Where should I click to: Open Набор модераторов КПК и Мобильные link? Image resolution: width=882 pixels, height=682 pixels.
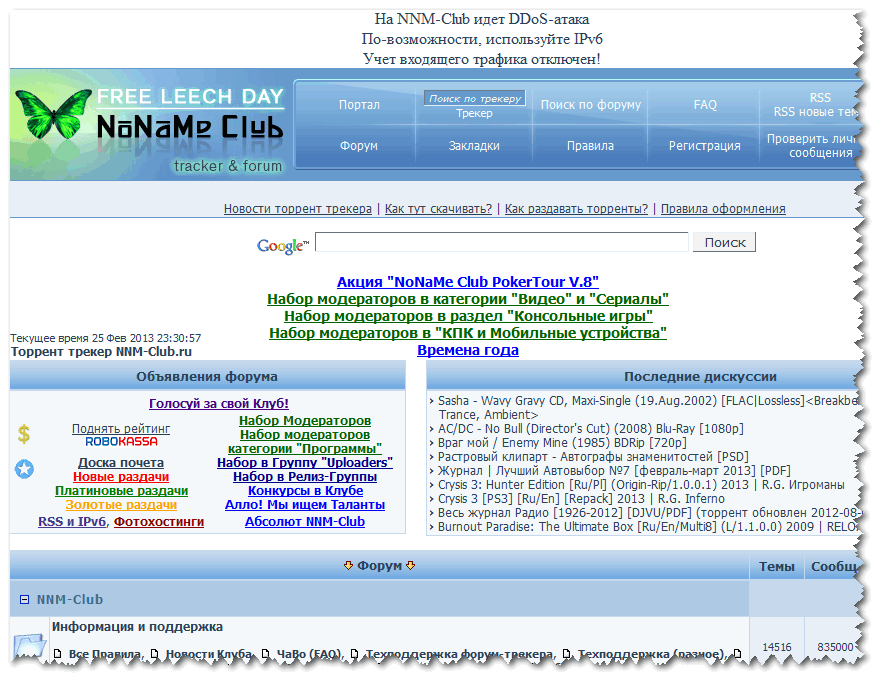pos(468,333)
